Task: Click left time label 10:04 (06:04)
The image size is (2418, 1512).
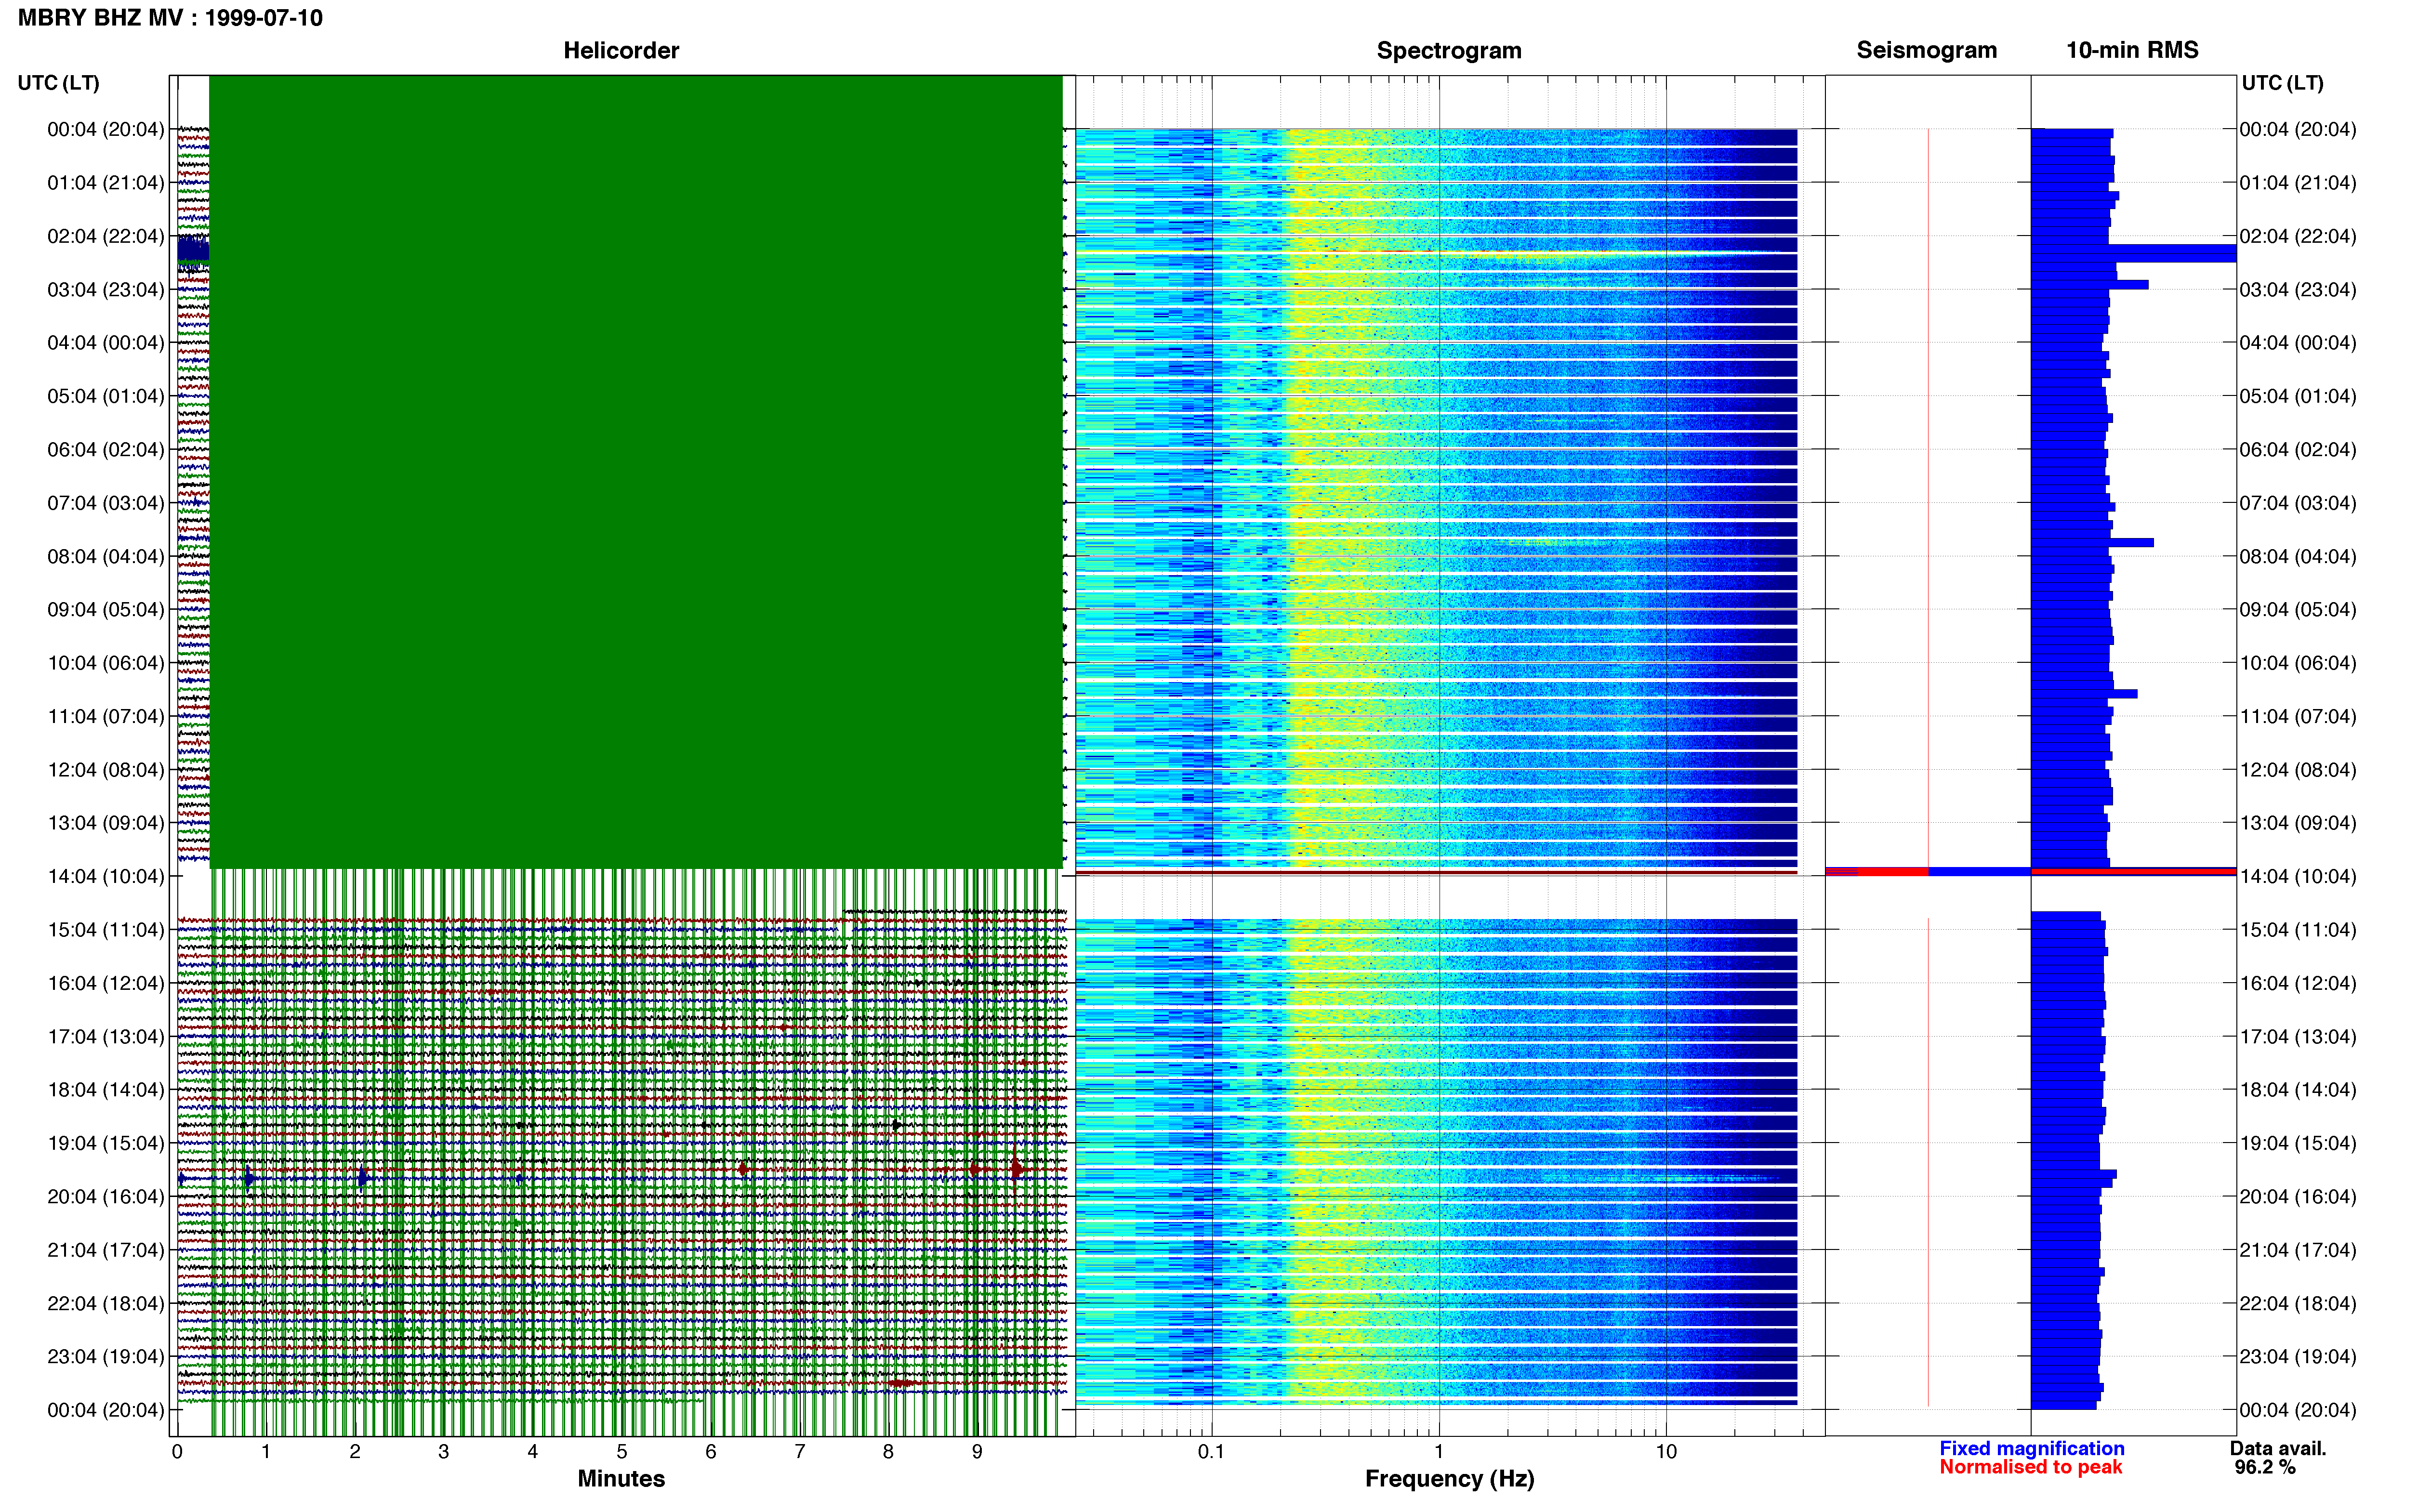Action: (x=106, y=662)
